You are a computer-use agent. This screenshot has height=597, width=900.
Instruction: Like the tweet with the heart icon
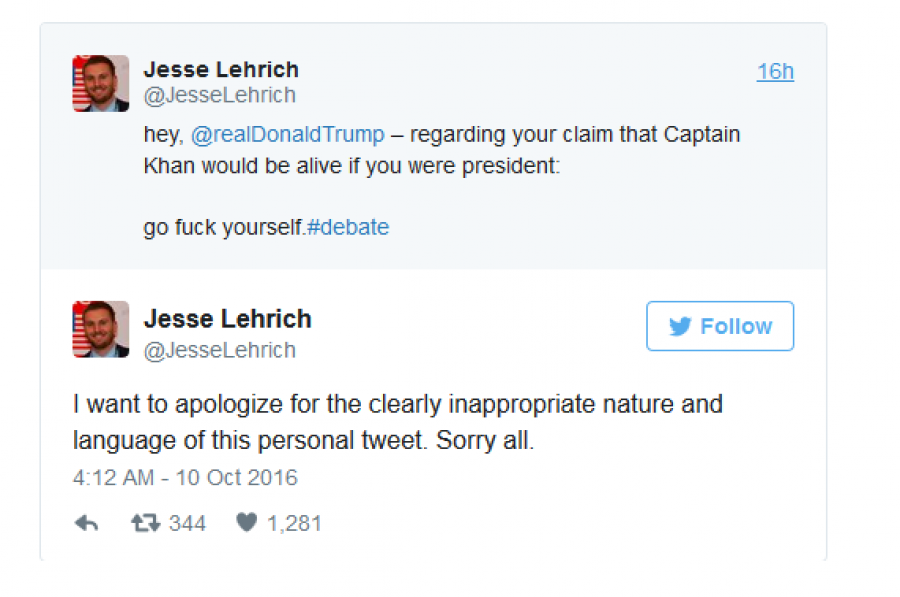(247, 522)
